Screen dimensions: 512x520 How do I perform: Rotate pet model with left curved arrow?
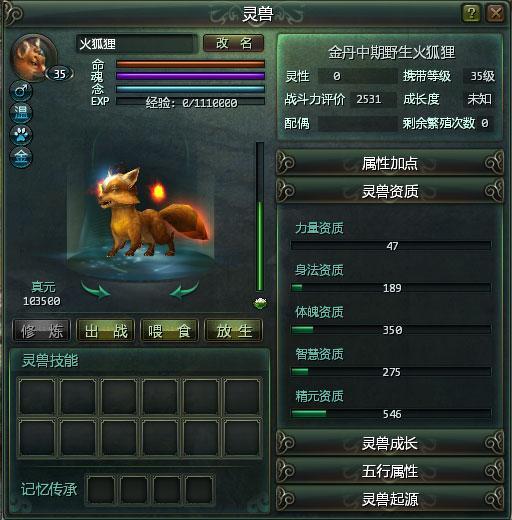(x=96, y=290)
